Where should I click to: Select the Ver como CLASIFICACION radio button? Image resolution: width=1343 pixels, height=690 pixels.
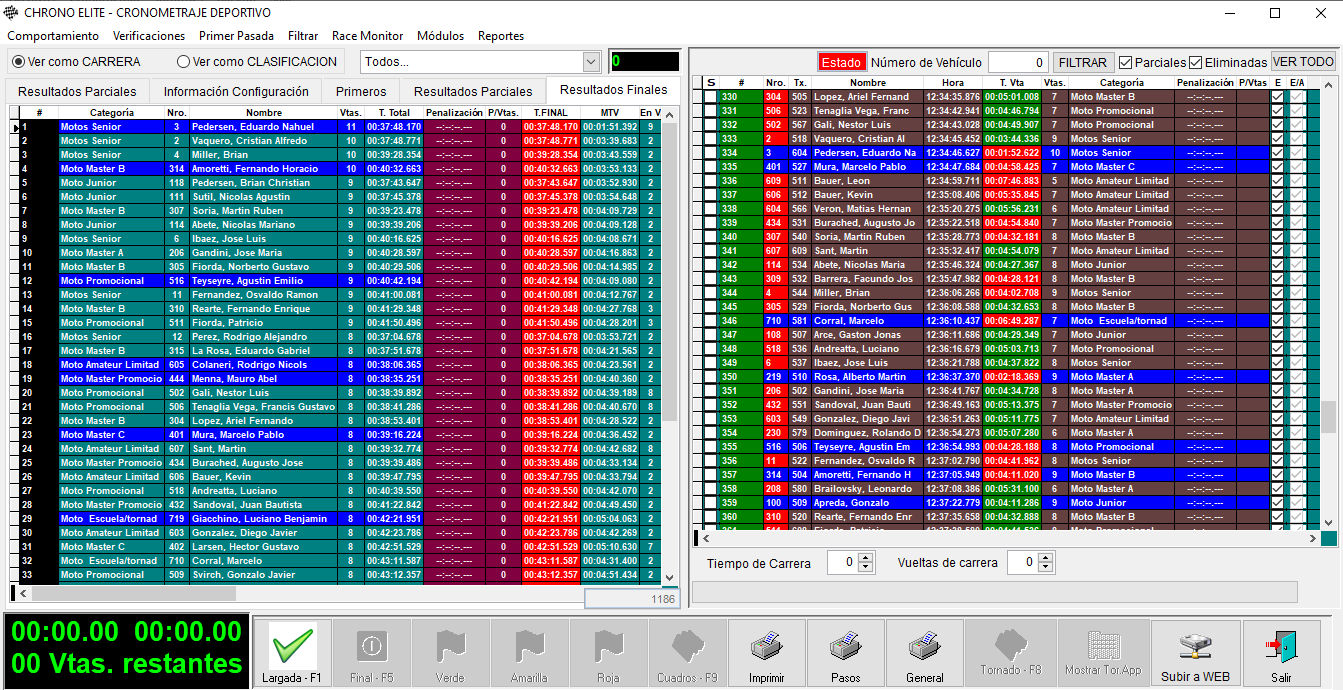pos(183,62)
